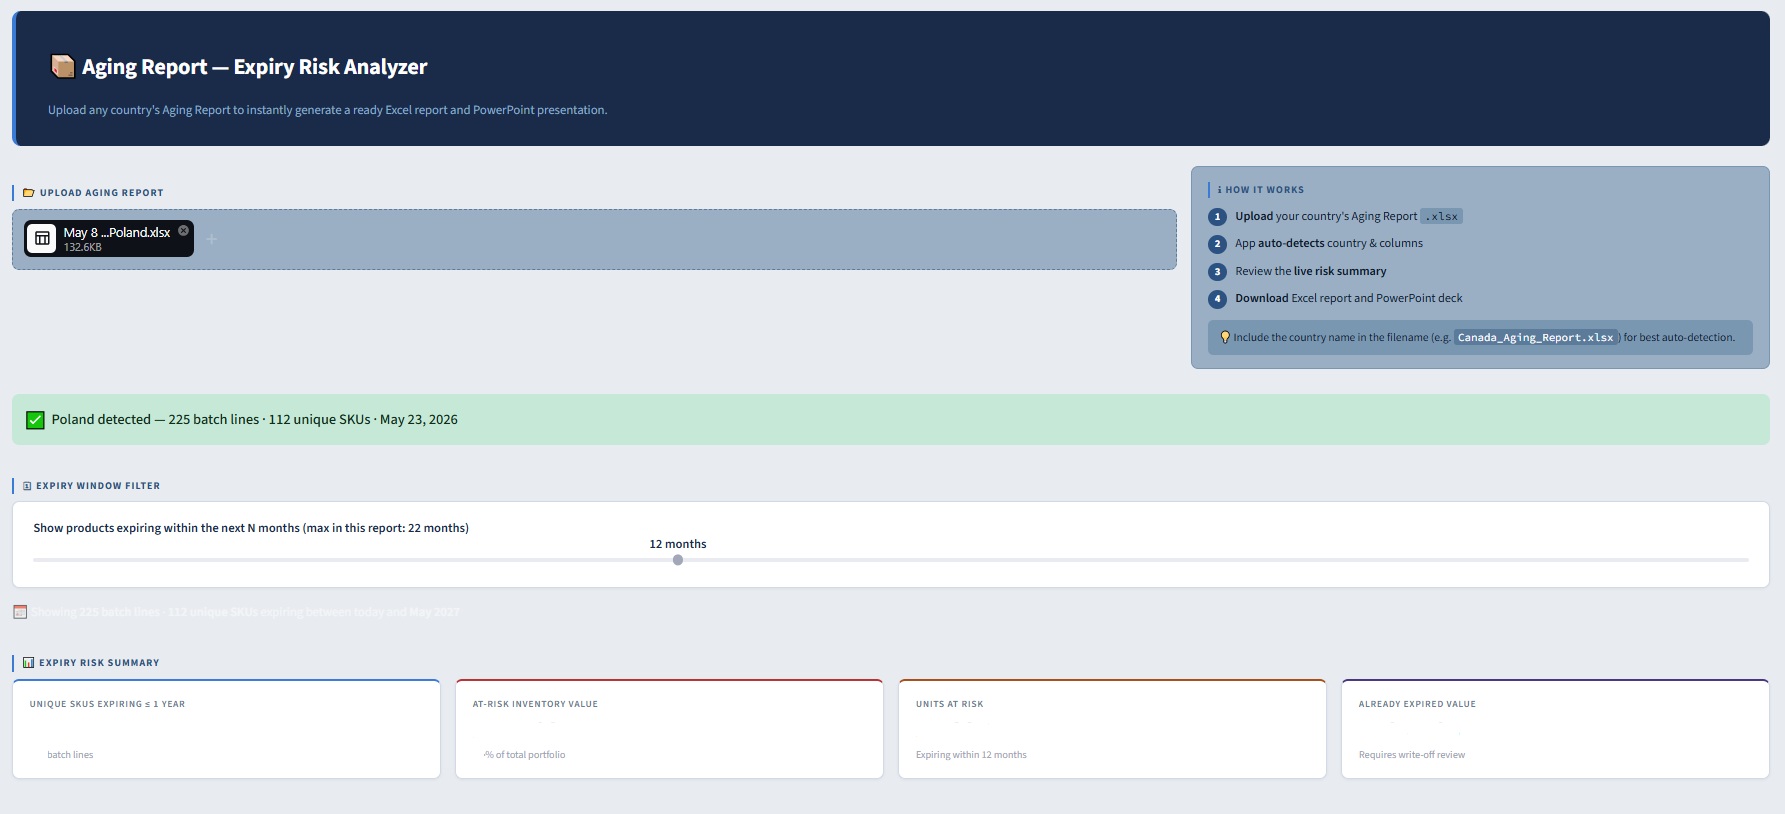This screenshot has height=814, width=1785.
Task: Click 'Download Excel report and PowerPoint deck' step text
Action: point(1348,298)
